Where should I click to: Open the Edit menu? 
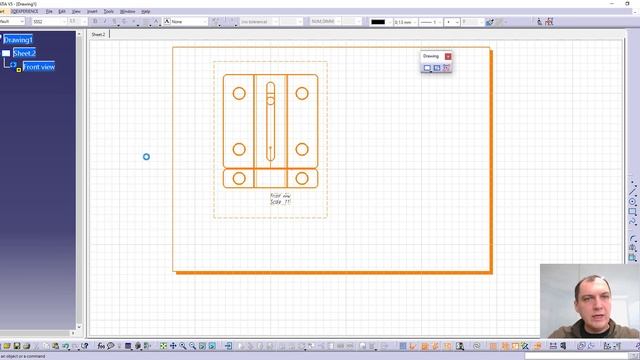(62, 11)
